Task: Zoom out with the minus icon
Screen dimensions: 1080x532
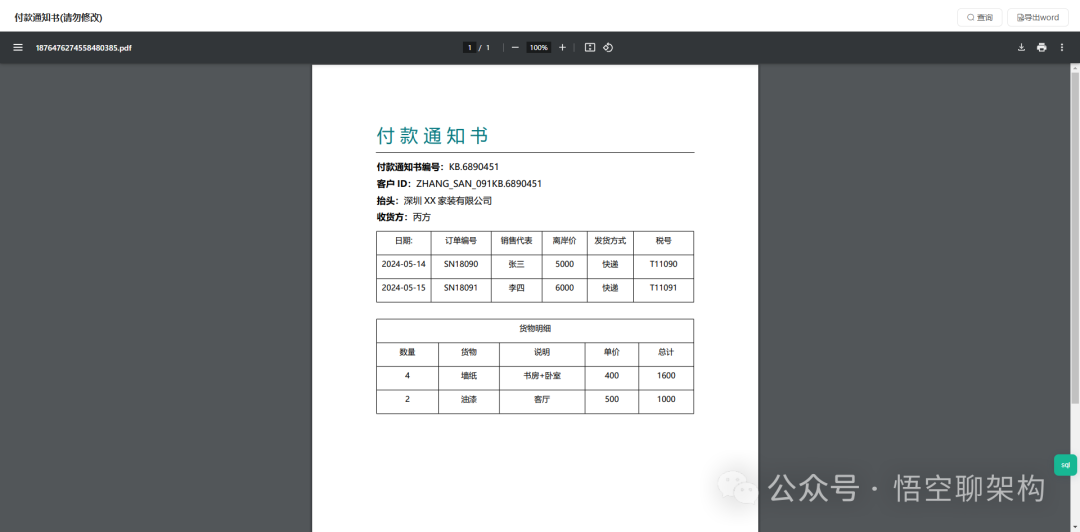Action: [515, 48]
